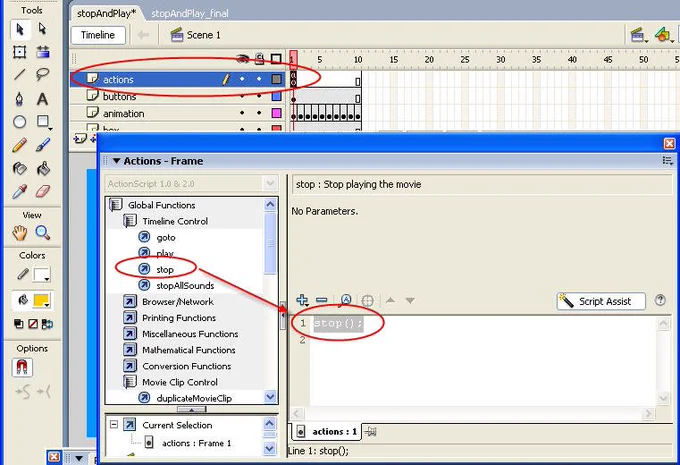This screenshot has height=465, width=680.
Task: Click the No Color icon
Action: tap(33, 324)
